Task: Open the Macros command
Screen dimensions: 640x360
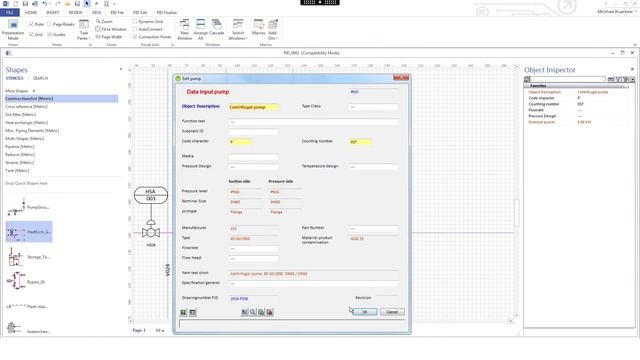Action: click(258, 27)
